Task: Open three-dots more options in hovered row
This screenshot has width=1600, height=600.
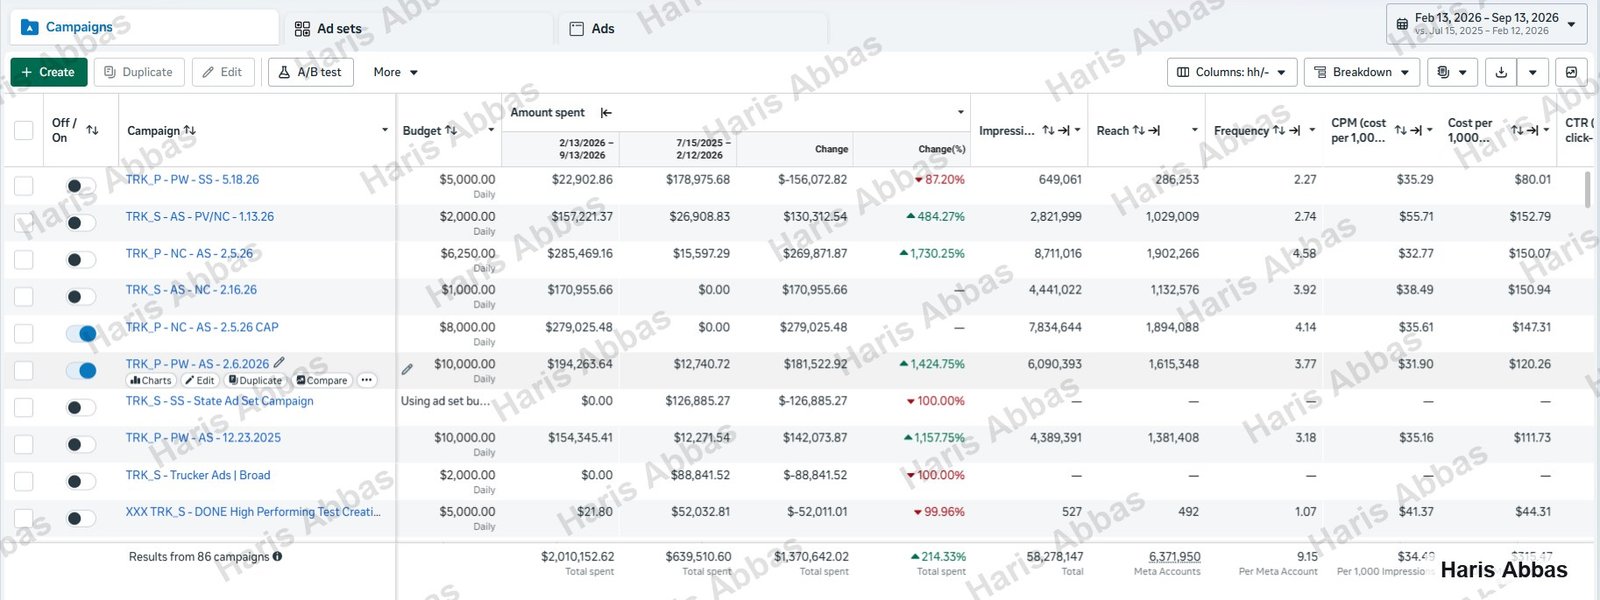Action: point(367,380)
